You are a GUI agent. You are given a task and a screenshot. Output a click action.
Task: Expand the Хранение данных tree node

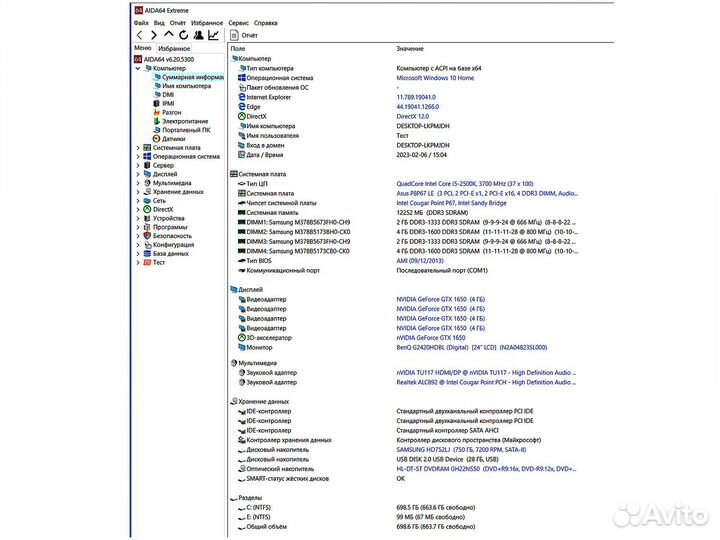point(138,192)
